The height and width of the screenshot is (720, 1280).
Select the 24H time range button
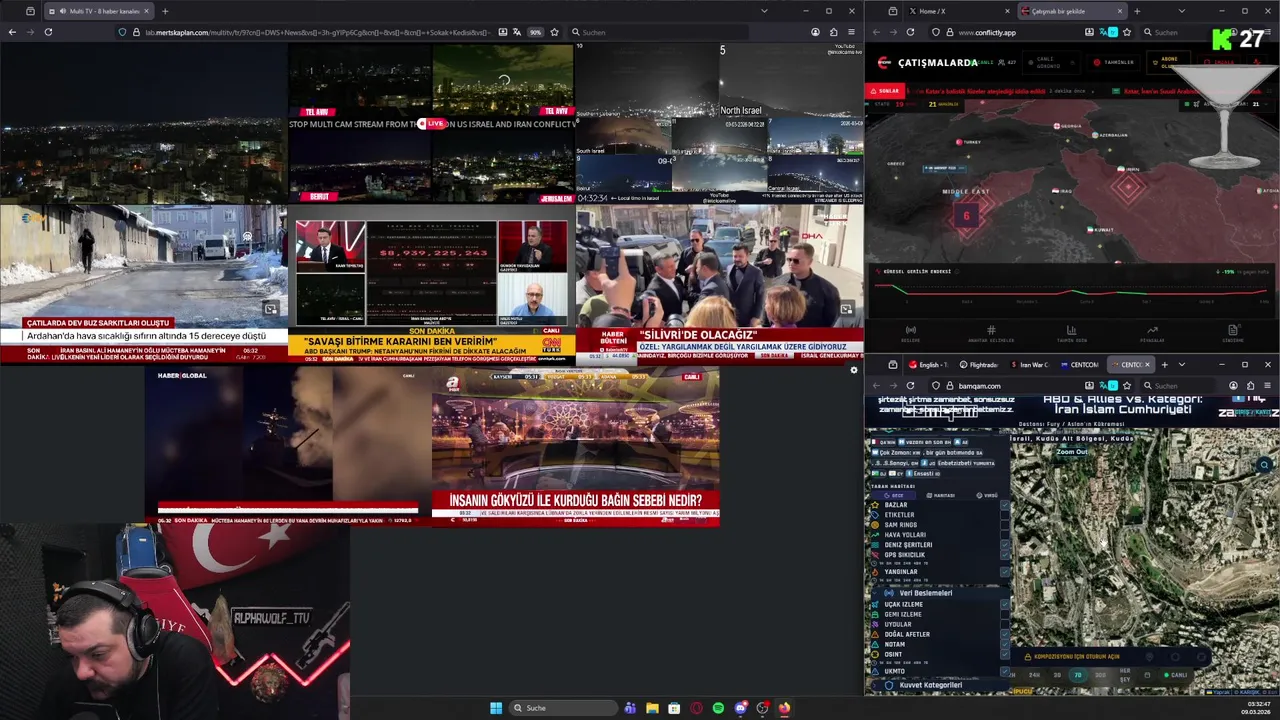(x=1034, y=675)
